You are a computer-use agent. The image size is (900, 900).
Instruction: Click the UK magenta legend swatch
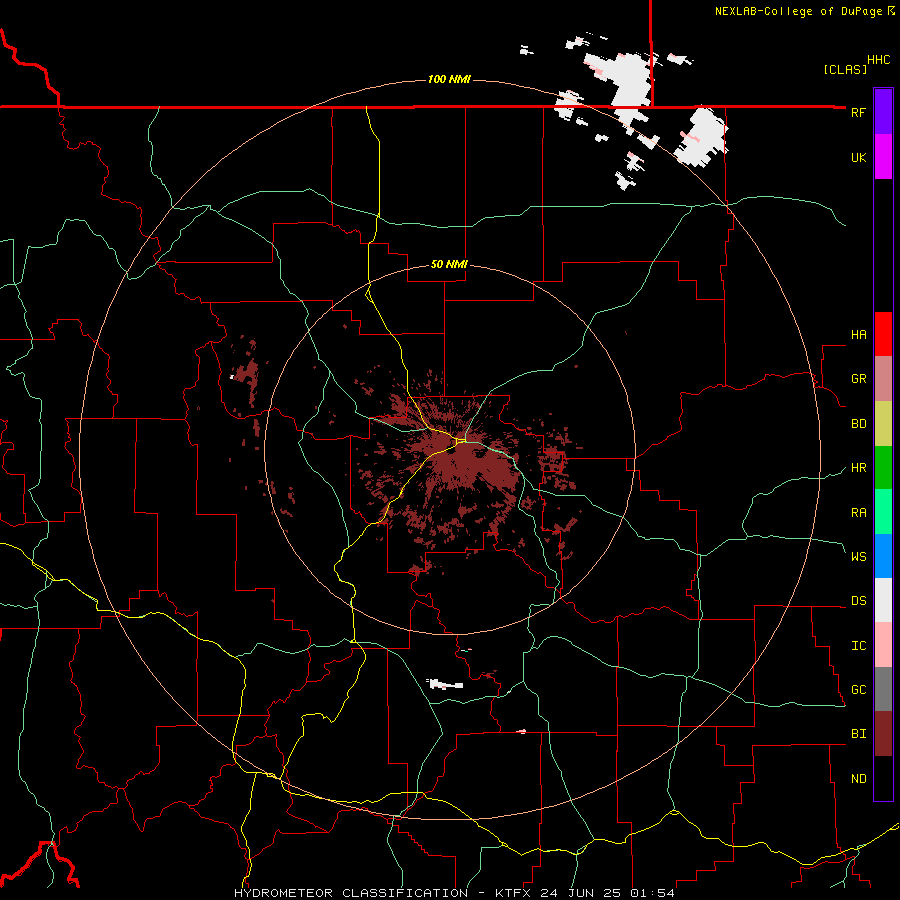click(883, 156)
